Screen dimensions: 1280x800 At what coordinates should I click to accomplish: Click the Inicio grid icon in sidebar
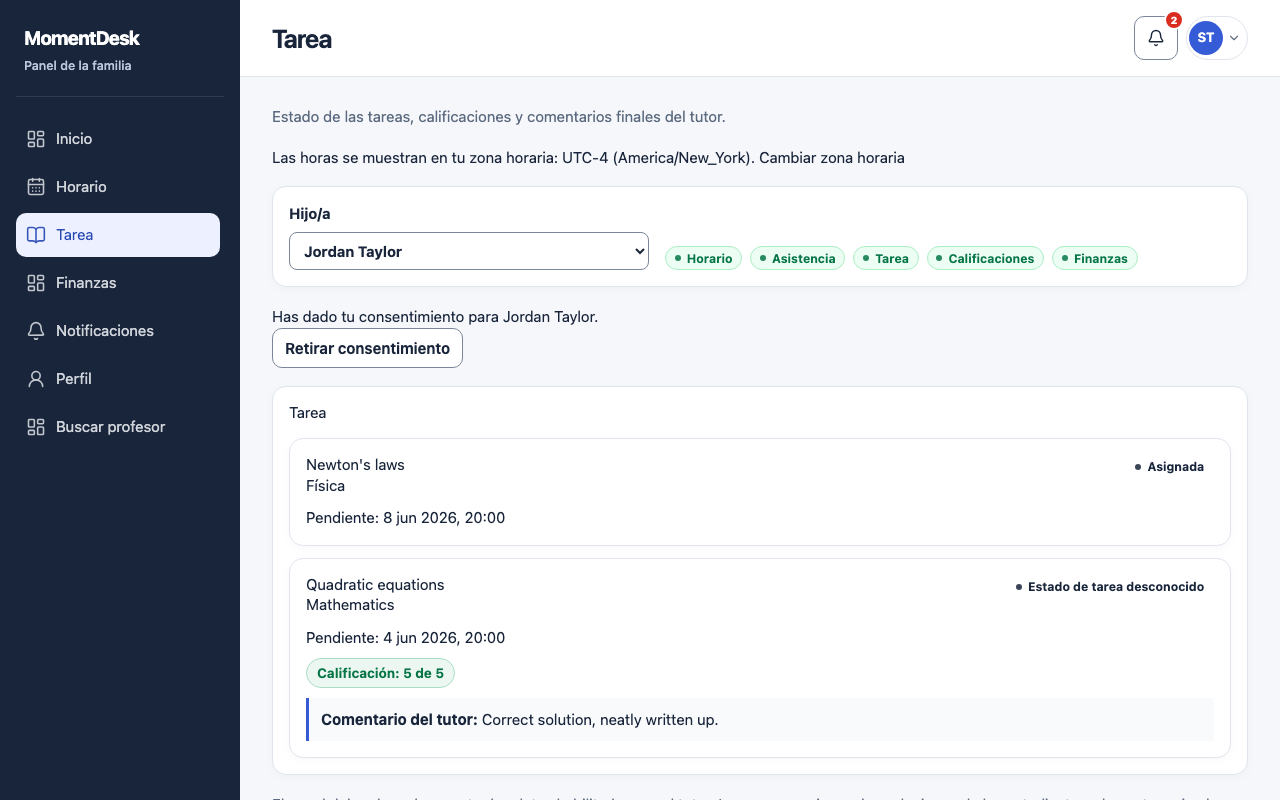(x=36, y=139)
